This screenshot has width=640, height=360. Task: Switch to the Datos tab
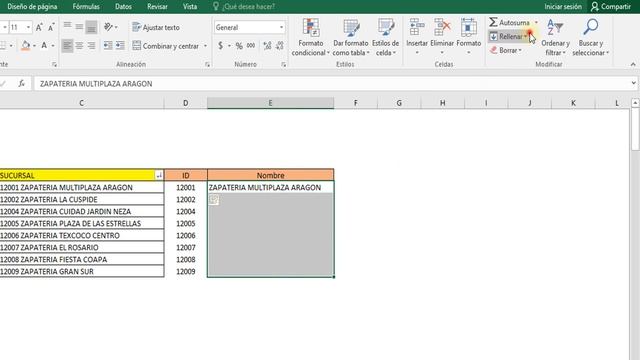(123, 7)
